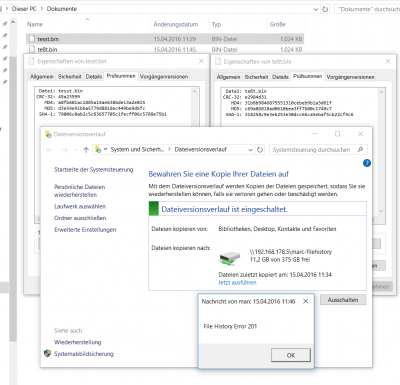Refresh the Dateiversionsverlauf page

coord(260,150)
